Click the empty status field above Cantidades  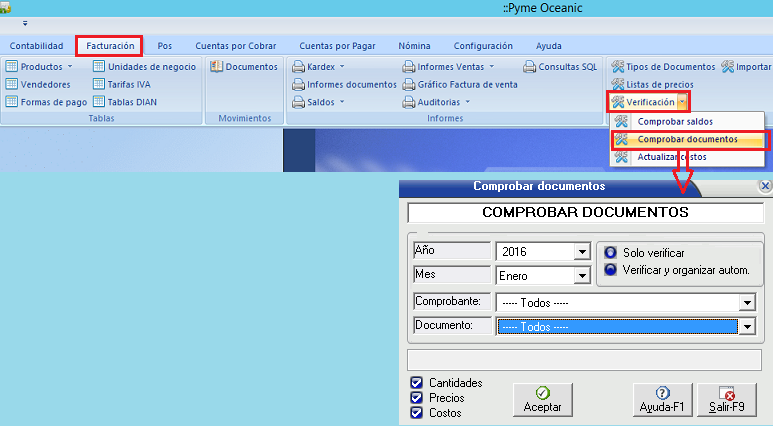[x=584, y=360]
